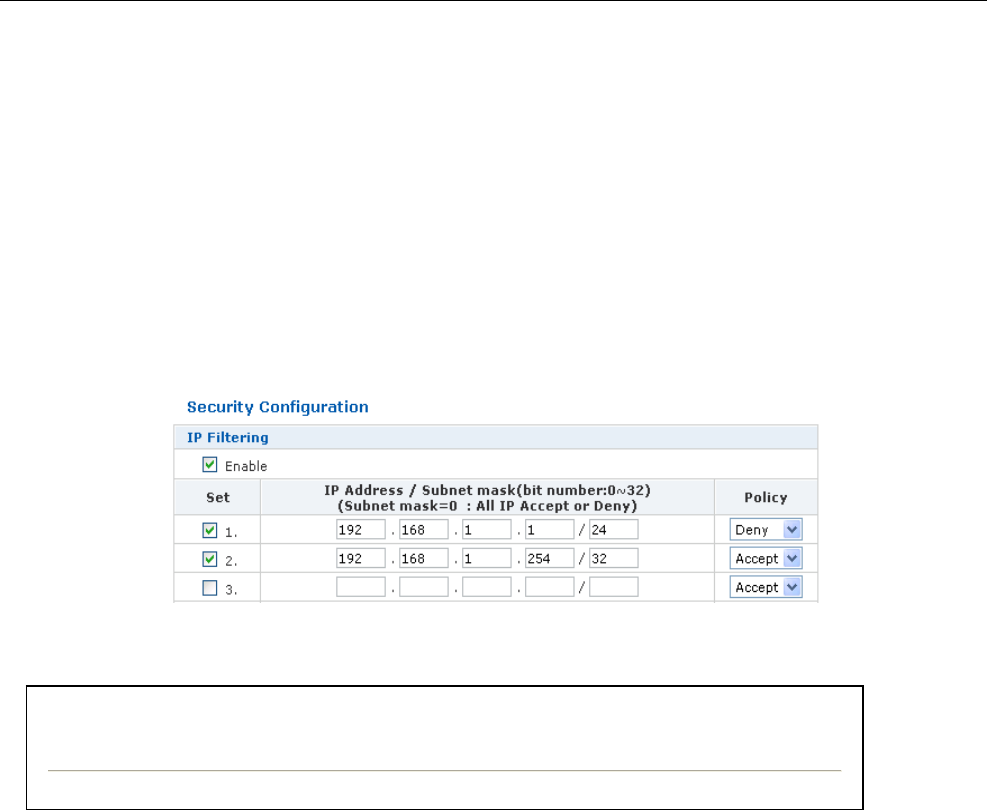Click rule 3 empty third octet field
The height and width of the screenshot is (810, 987).
click(x=487, y=587)
